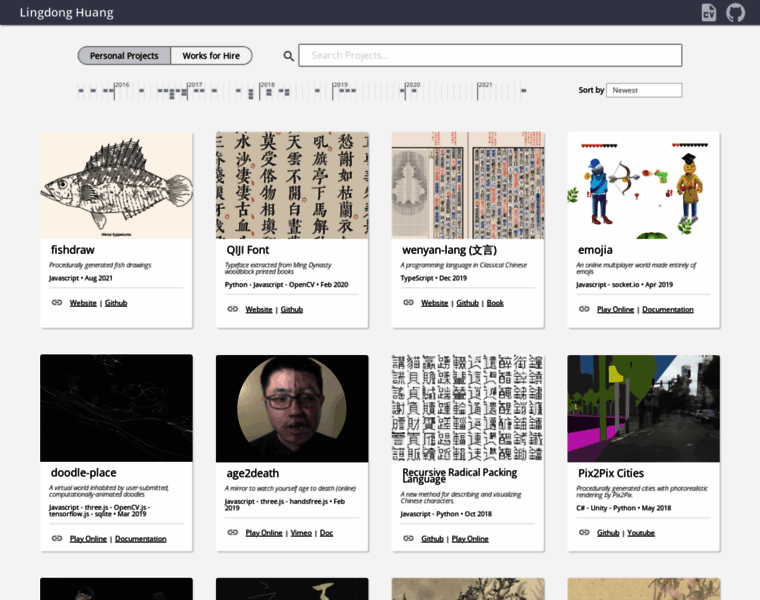Screen dimensions: 760x600
Task: Open the fishdraw fish drawing thumbnail
Action: point(116,185)
